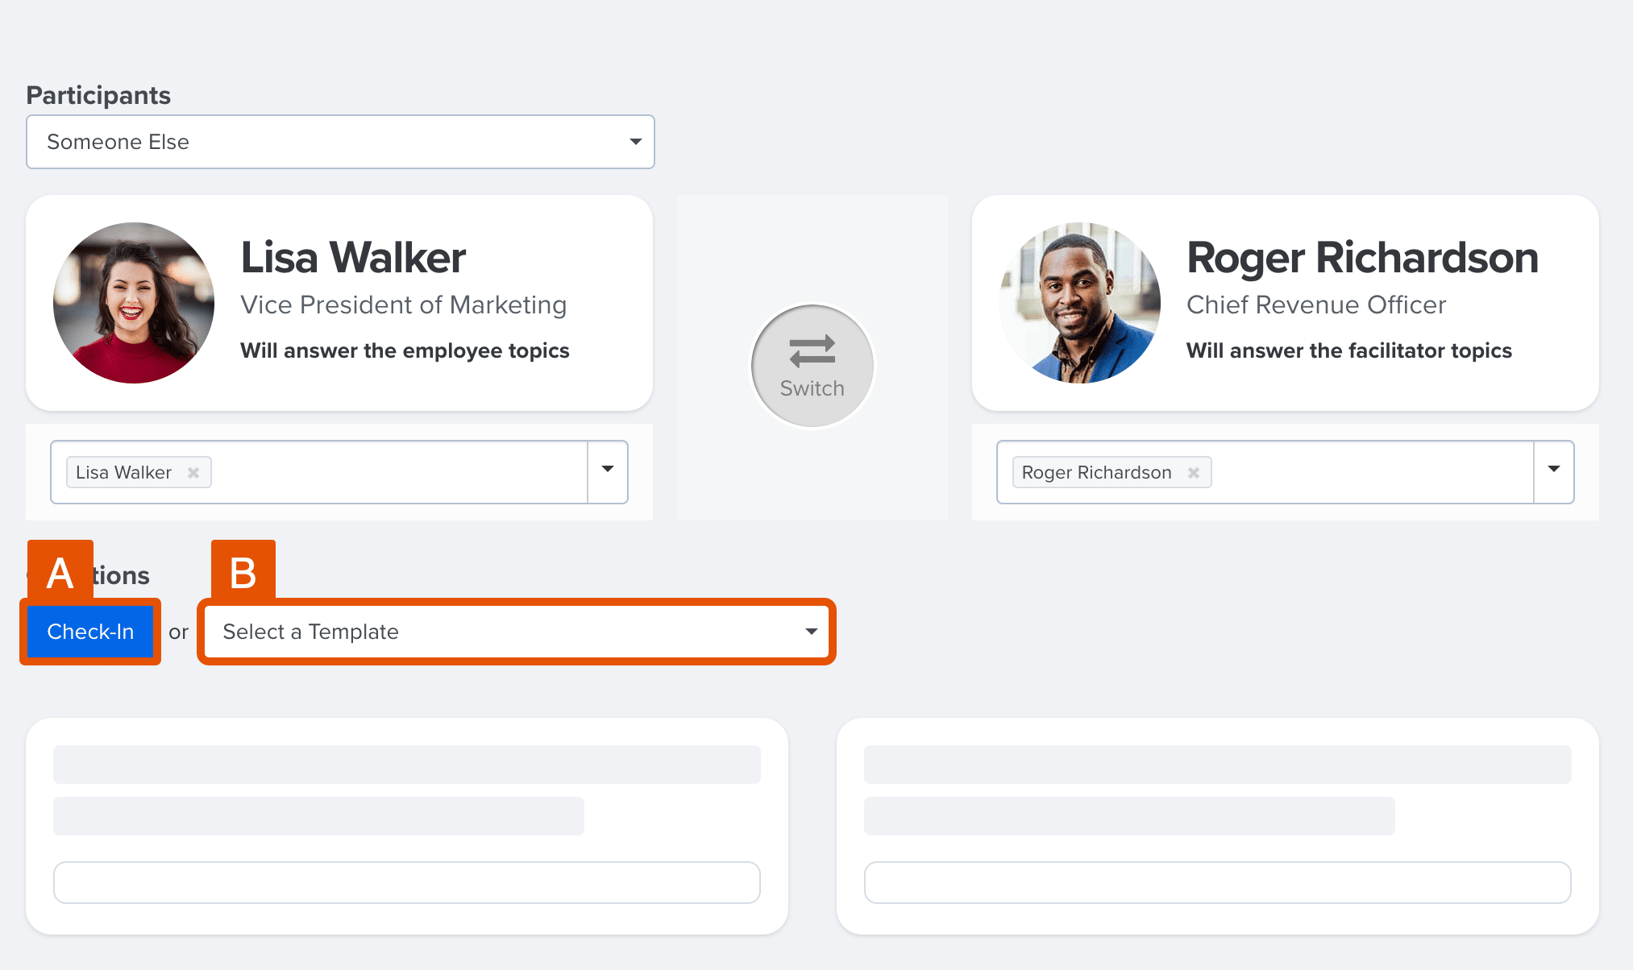The height and width of the screenshot is (970, 1633).
Task: Click the 'Will answer the employee topics' text
Action: pyautogui.click(x=404, y=350)
